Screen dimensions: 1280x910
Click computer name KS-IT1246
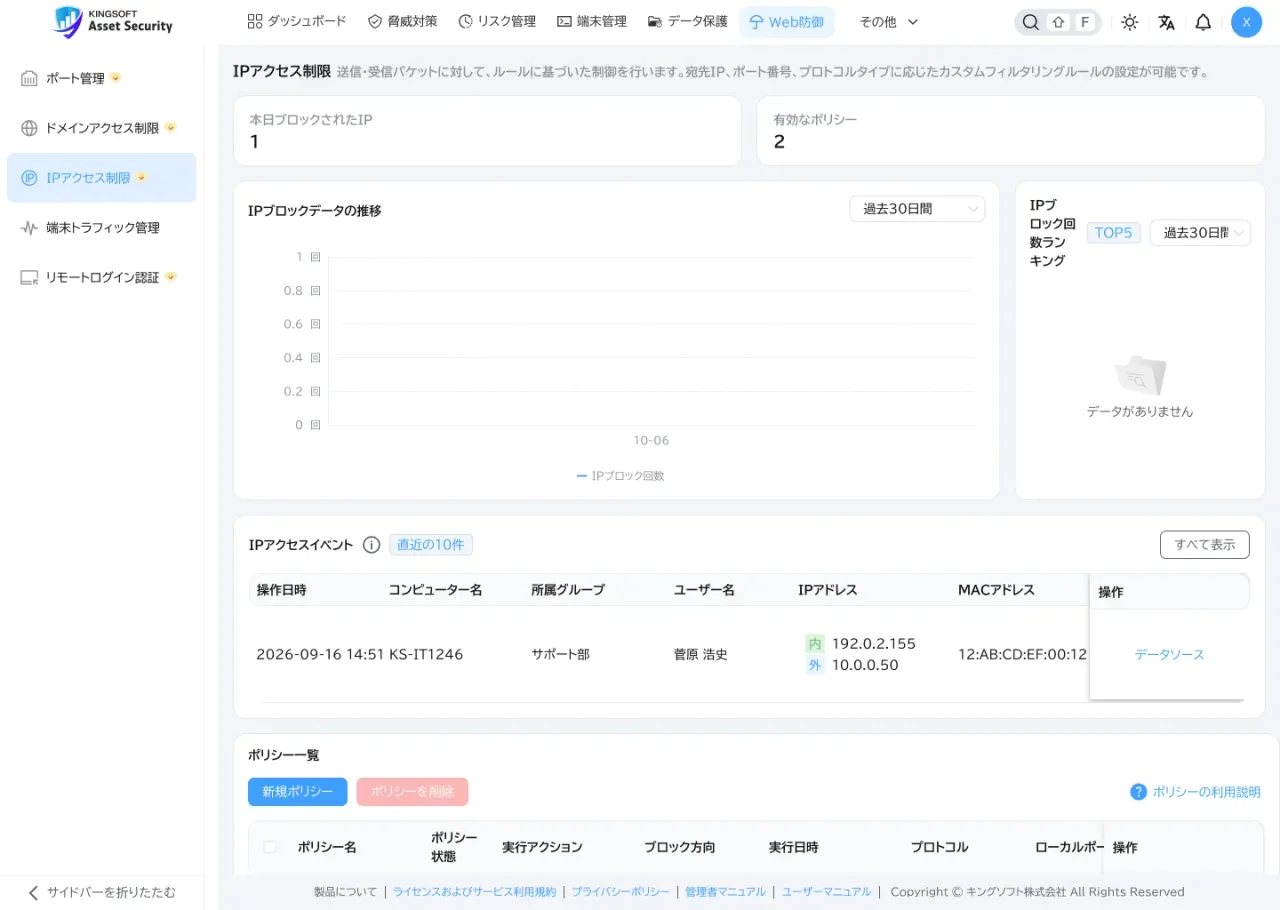[x=426, y=655]
